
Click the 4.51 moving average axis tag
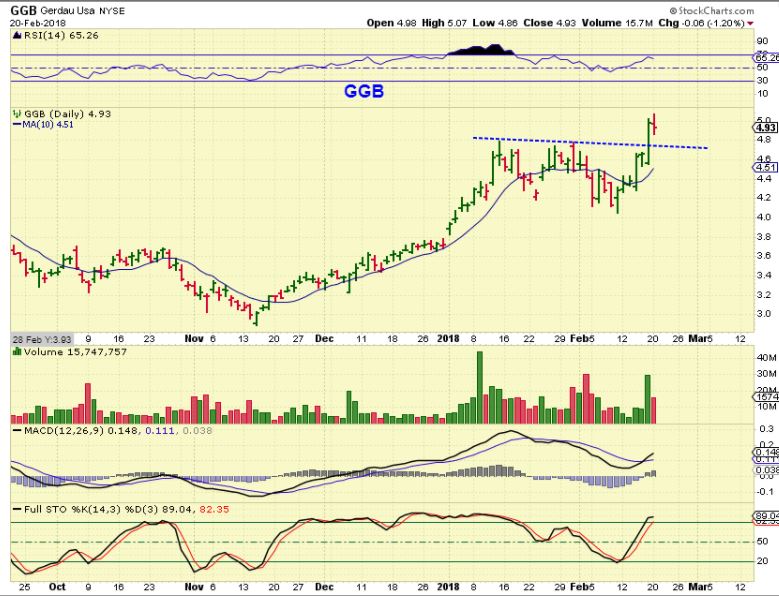tap(765, 167)
